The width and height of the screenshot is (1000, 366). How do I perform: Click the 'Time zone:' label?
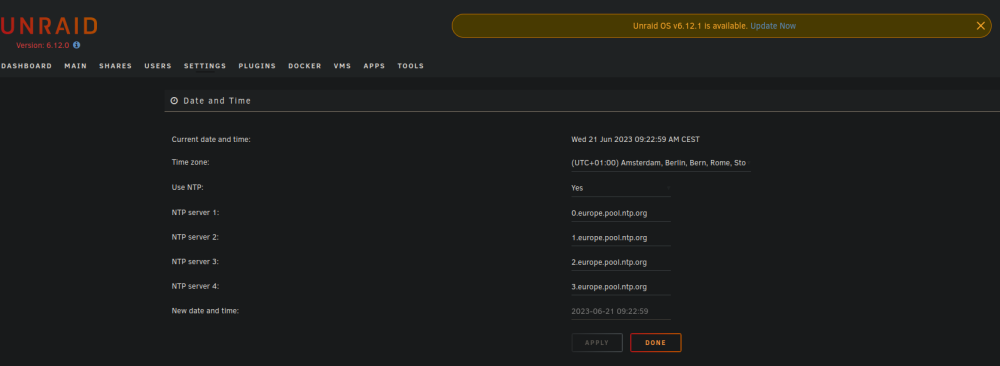pyautogui.click(x=191, y=163)
